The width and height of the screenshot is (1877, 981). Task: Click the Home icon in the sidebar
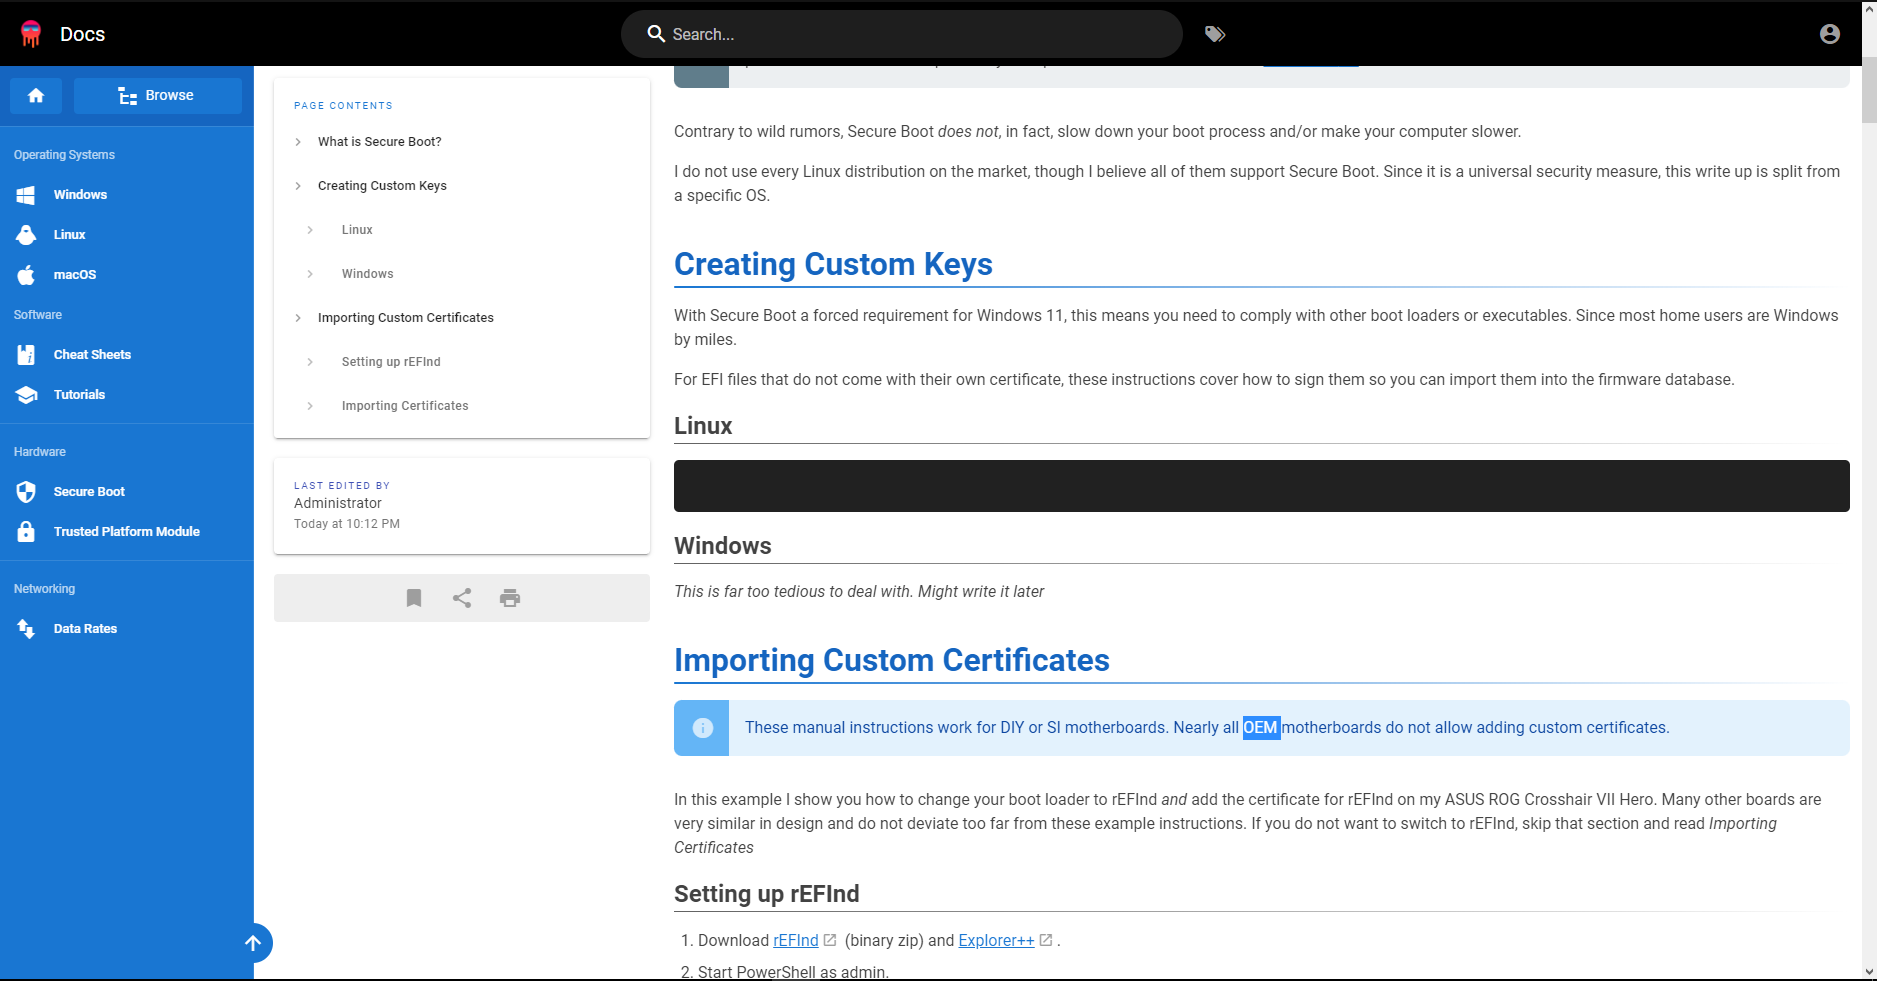[35, 95]
